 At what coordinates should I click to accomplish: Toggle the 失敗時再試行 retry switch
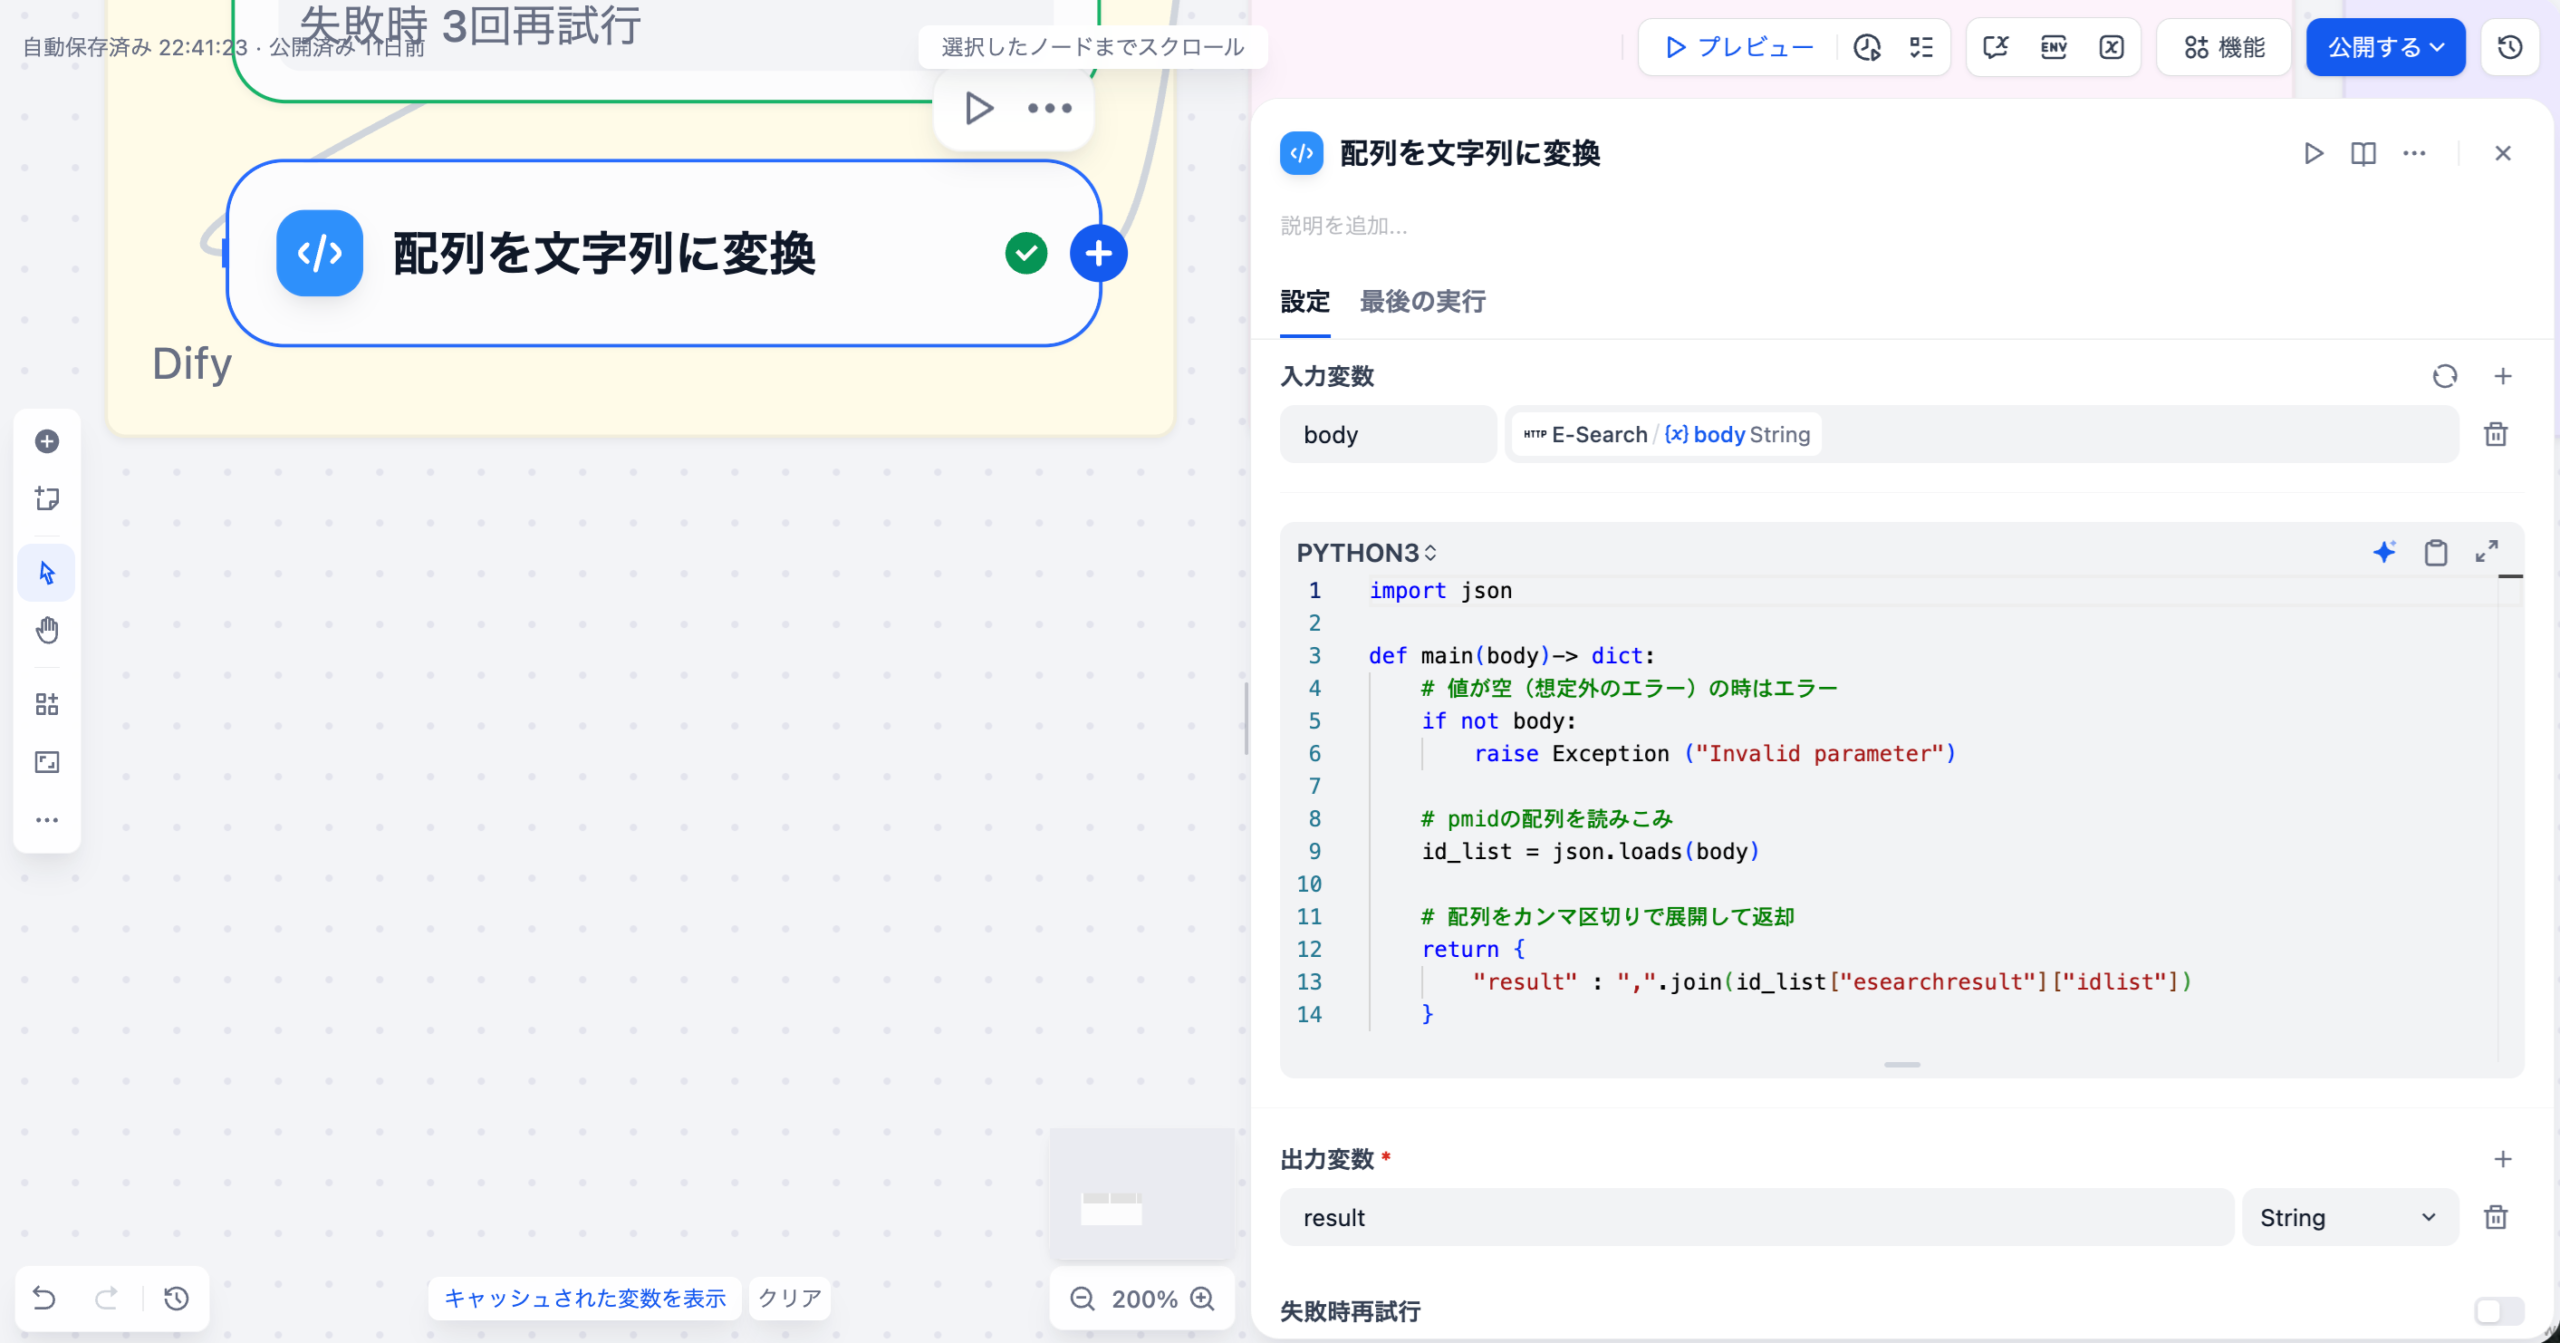pyautogui.click(x=2498, y=1310)
